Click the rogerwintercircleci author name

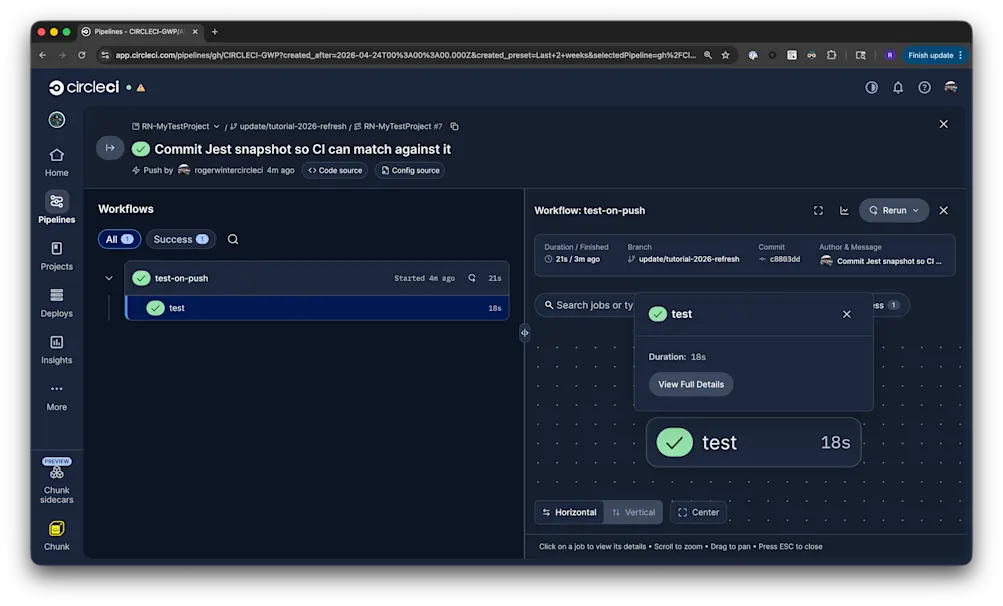(x=228, y=170)
